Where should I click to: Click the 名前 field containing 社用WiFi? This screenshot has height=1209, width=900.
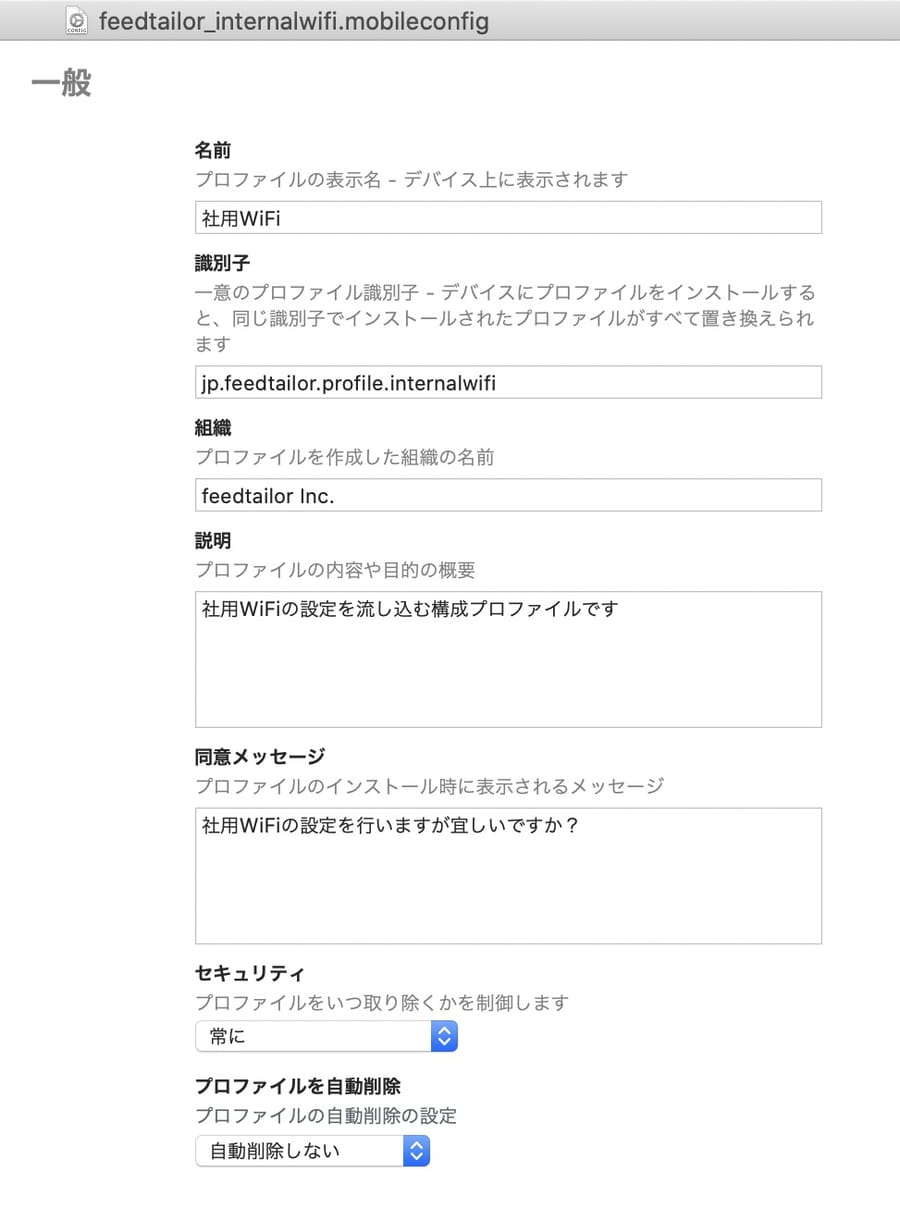(508, 217)
